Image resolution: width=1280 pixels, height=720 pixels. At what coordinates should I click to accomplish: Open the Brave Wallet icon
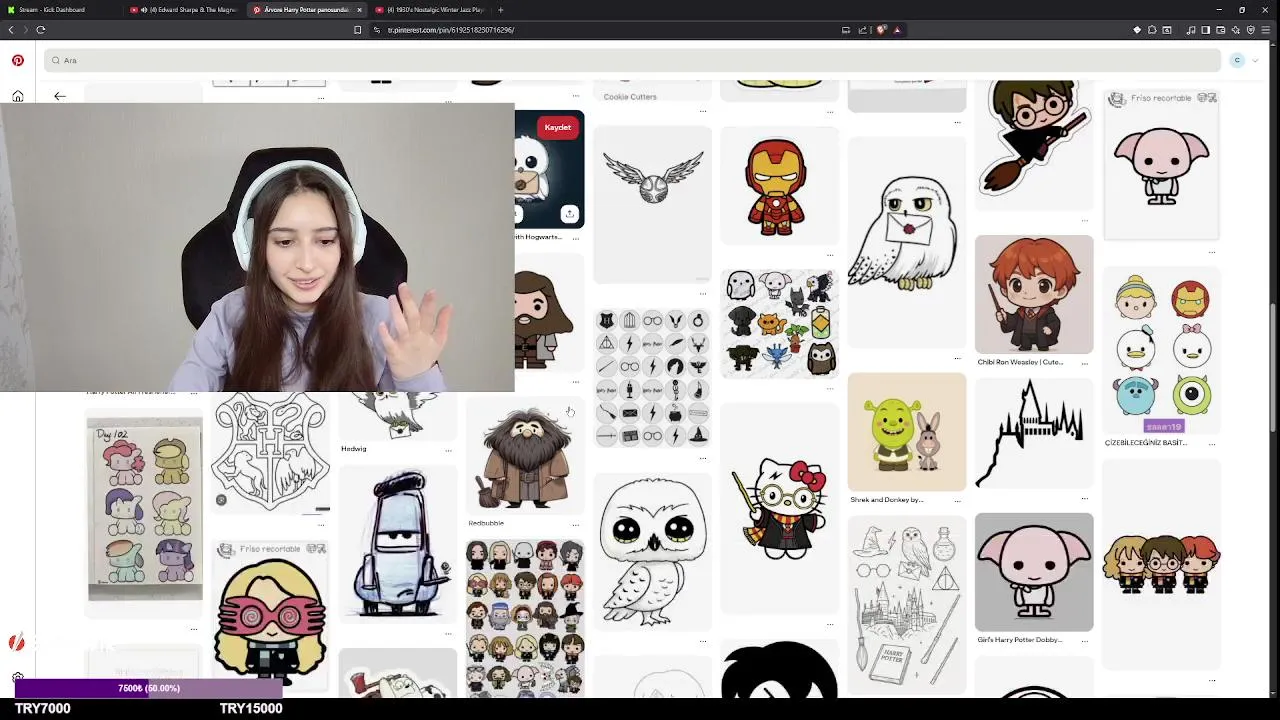[x=1221, y=30]
